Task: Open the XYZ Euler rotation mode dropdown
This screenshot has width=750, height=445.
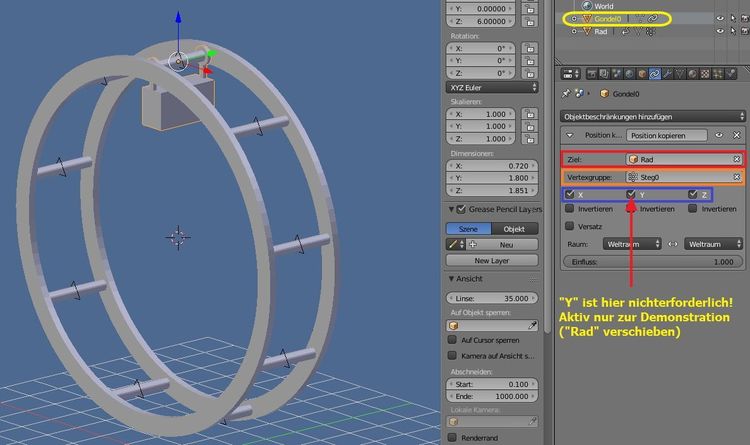Action: [x=492, y=88]
